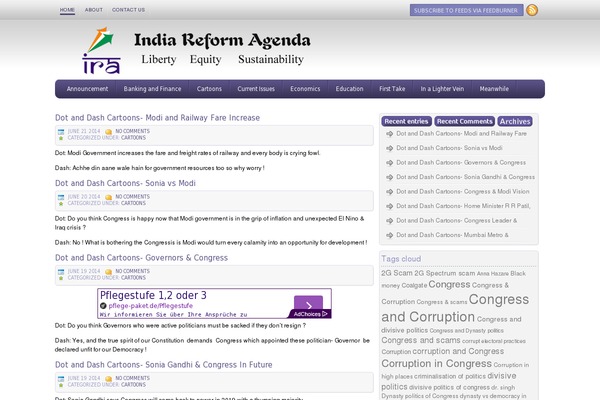Click comment bubble icon on Sonia vs Modi post
Screen dimensions: 600x400
point(109,197)
